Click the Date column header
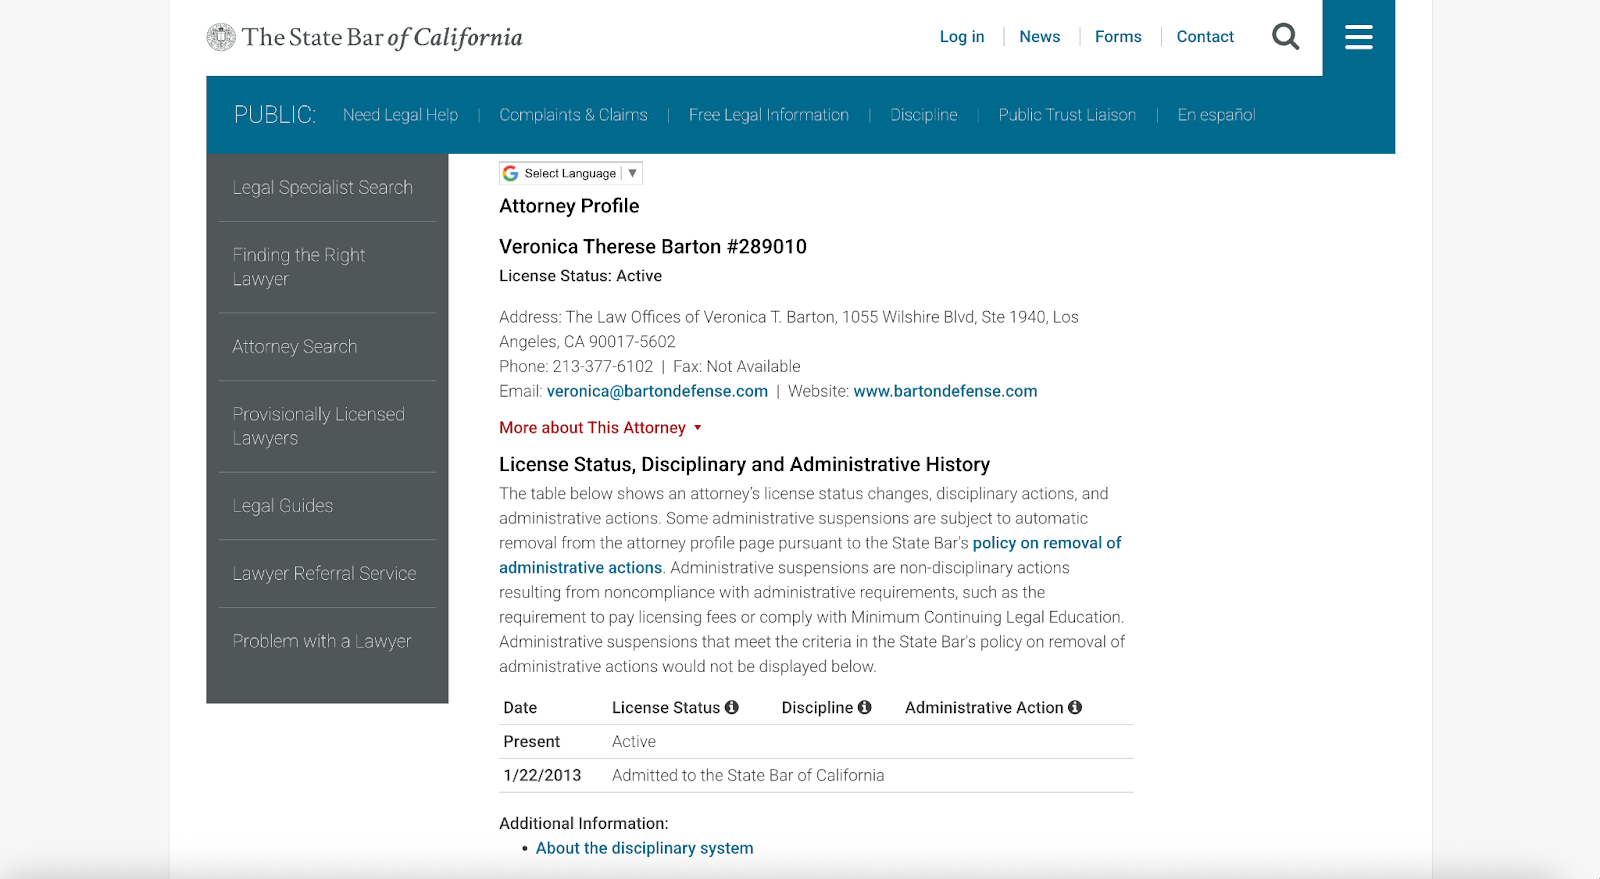Image resolution: width=1600 pixels, height=879 pixels. tap(520, 708)
